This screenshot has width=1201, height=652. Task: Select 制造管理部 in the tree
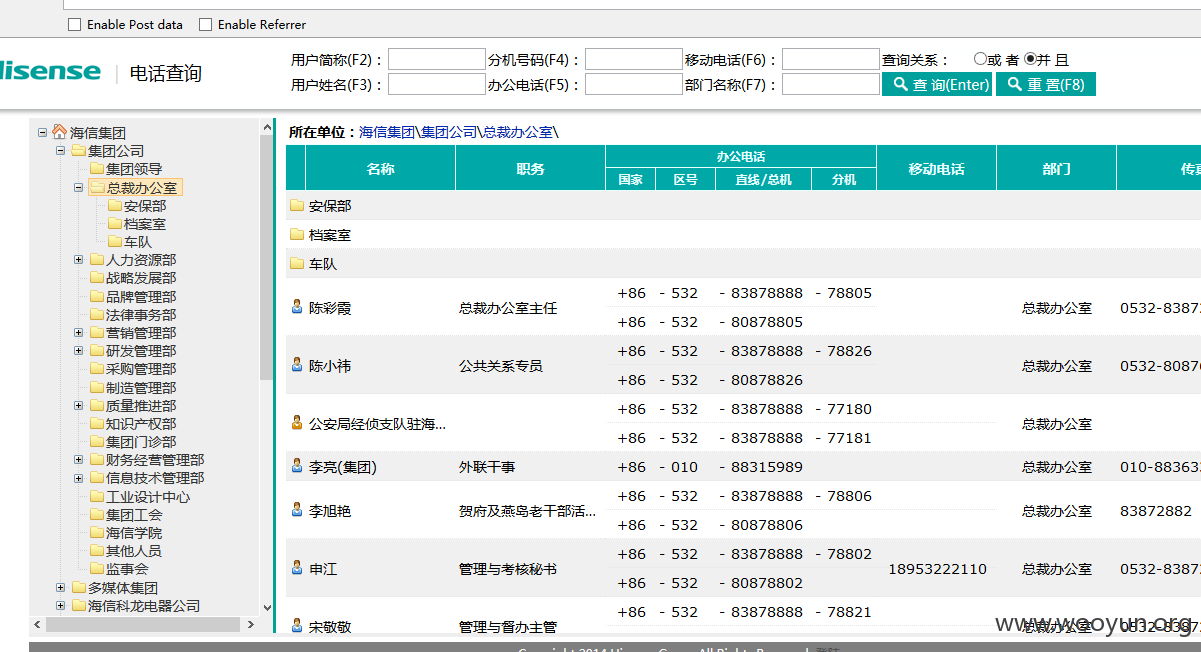(x=141, y=387)
